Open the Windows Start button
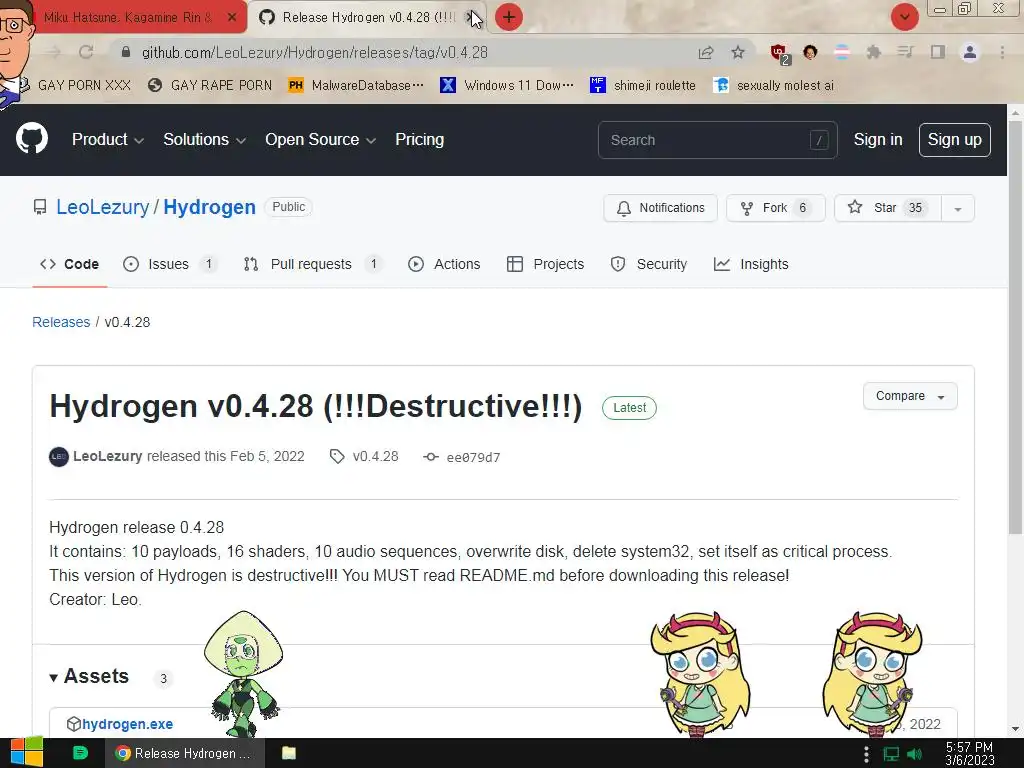Screen dimensions: 1024x768 coord(27,753)
